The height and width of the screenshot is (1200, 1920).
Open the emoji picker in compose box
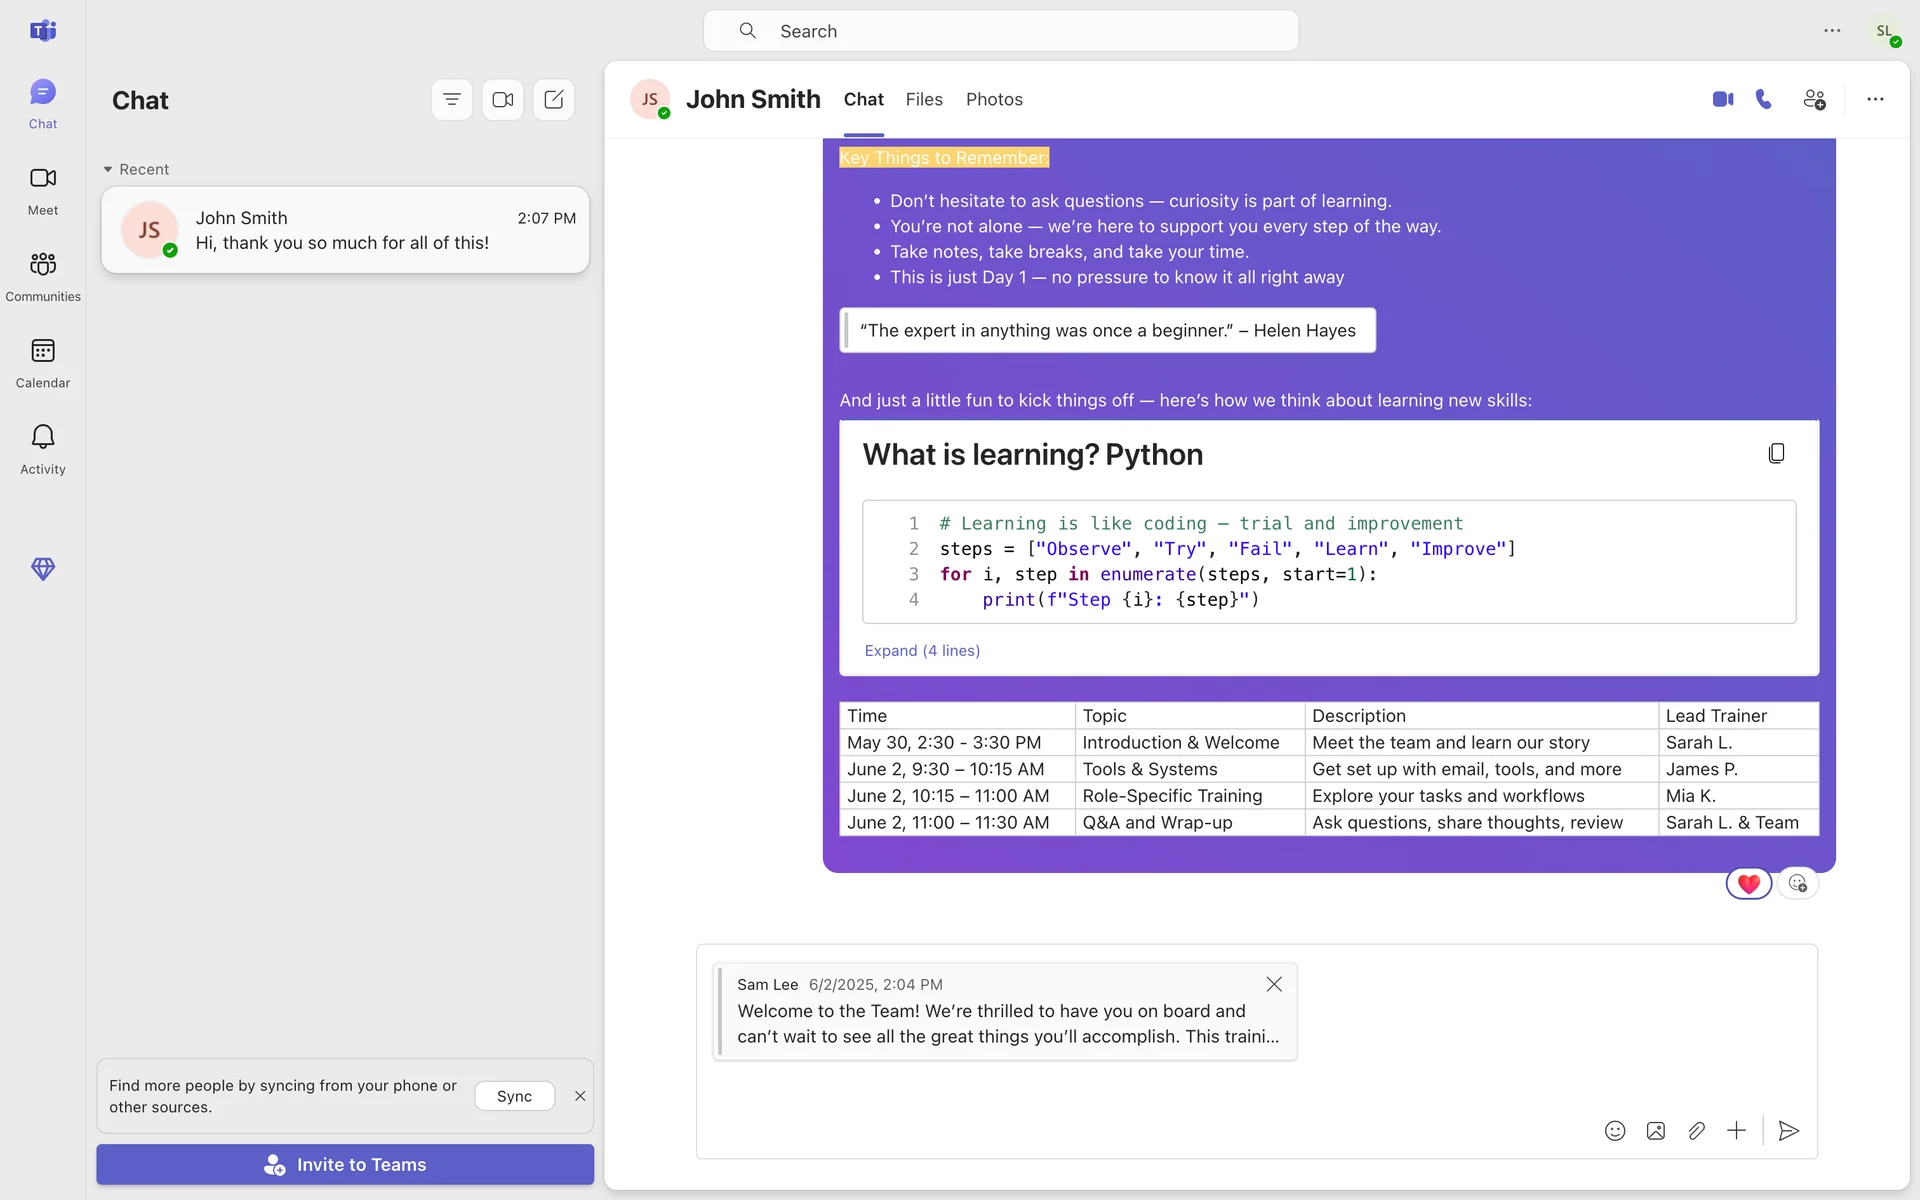pos(1615,1131)
